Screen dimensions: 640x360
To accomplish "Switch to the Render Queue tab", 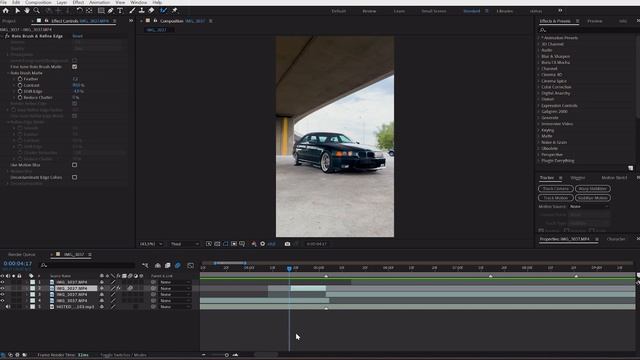I will tap(22, 254).
